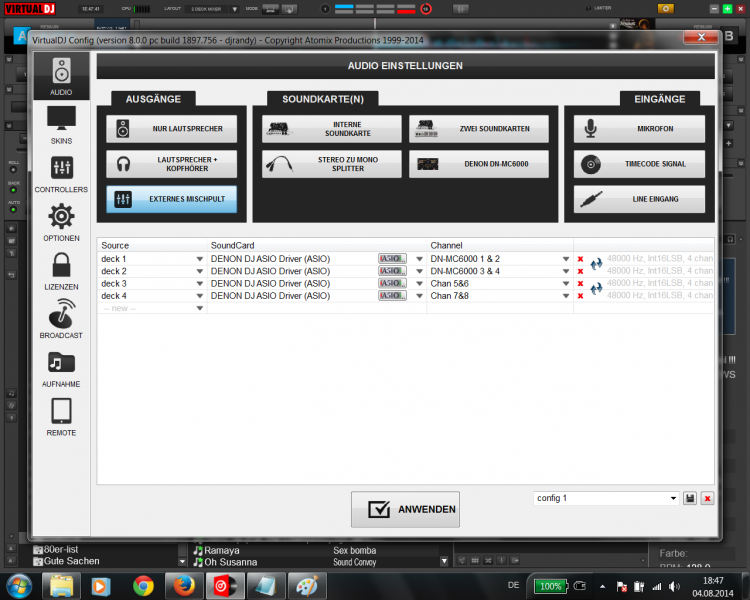The width and height of the screenshot is (750, 600).
Task: Click Anwenden to apply settings
Action: click(x=405, y=510)
